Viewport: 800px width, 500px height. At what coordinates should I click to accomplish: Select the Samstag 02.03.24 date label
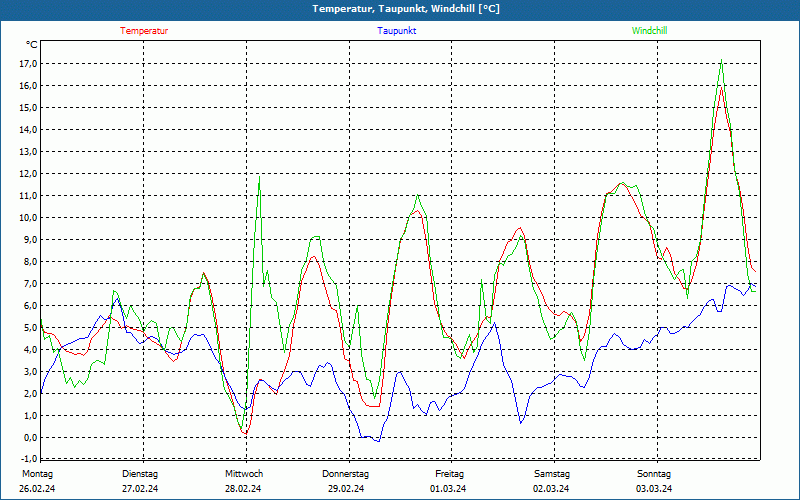tap(551, 481)
